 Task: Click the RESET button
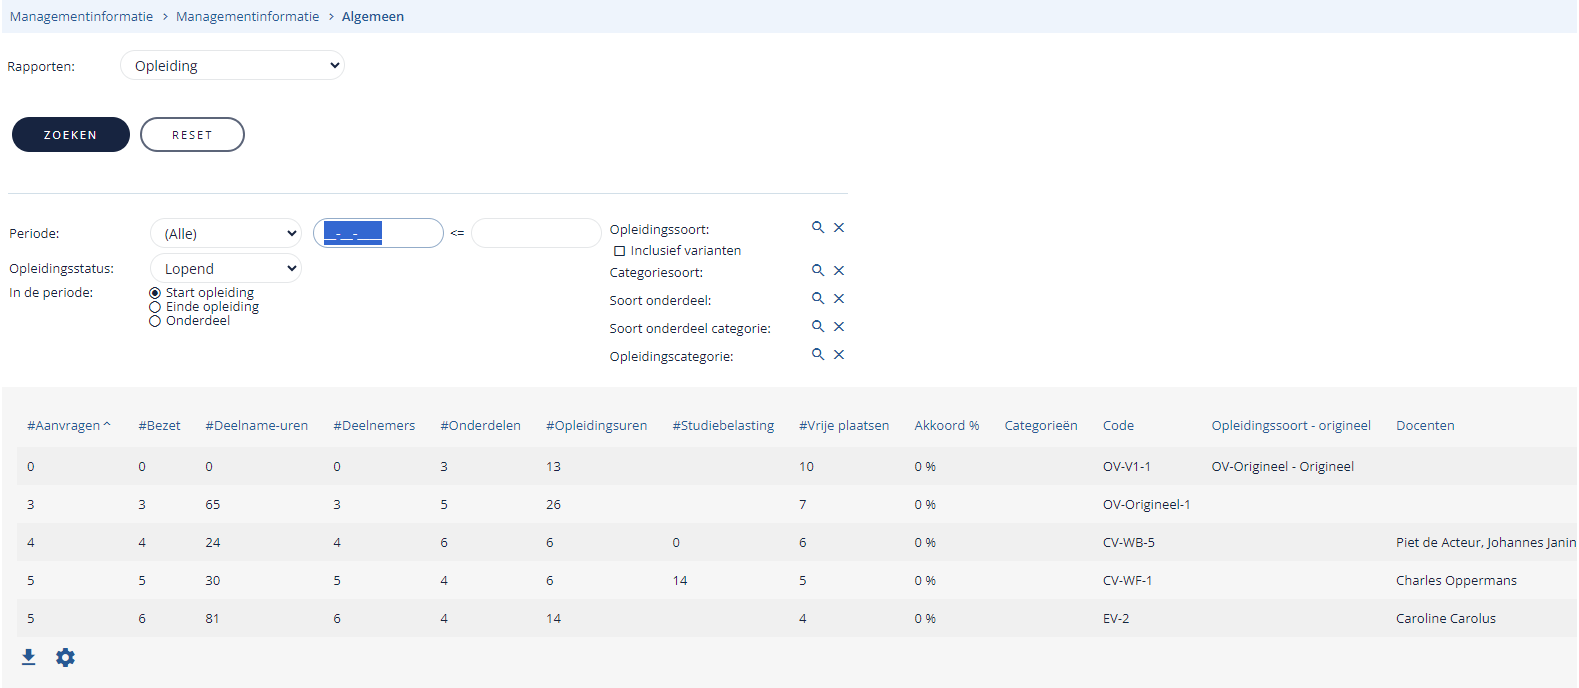(192, 135)
